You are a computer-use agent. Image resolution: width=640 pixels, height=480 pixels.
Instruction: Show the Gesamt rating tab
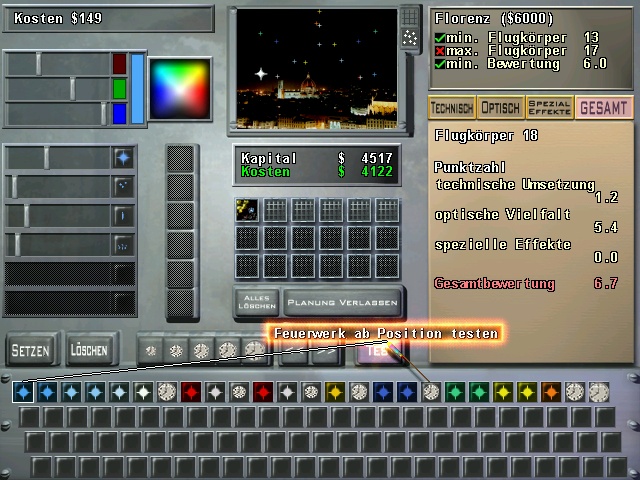pyautogui.click(x=604, y=108)
